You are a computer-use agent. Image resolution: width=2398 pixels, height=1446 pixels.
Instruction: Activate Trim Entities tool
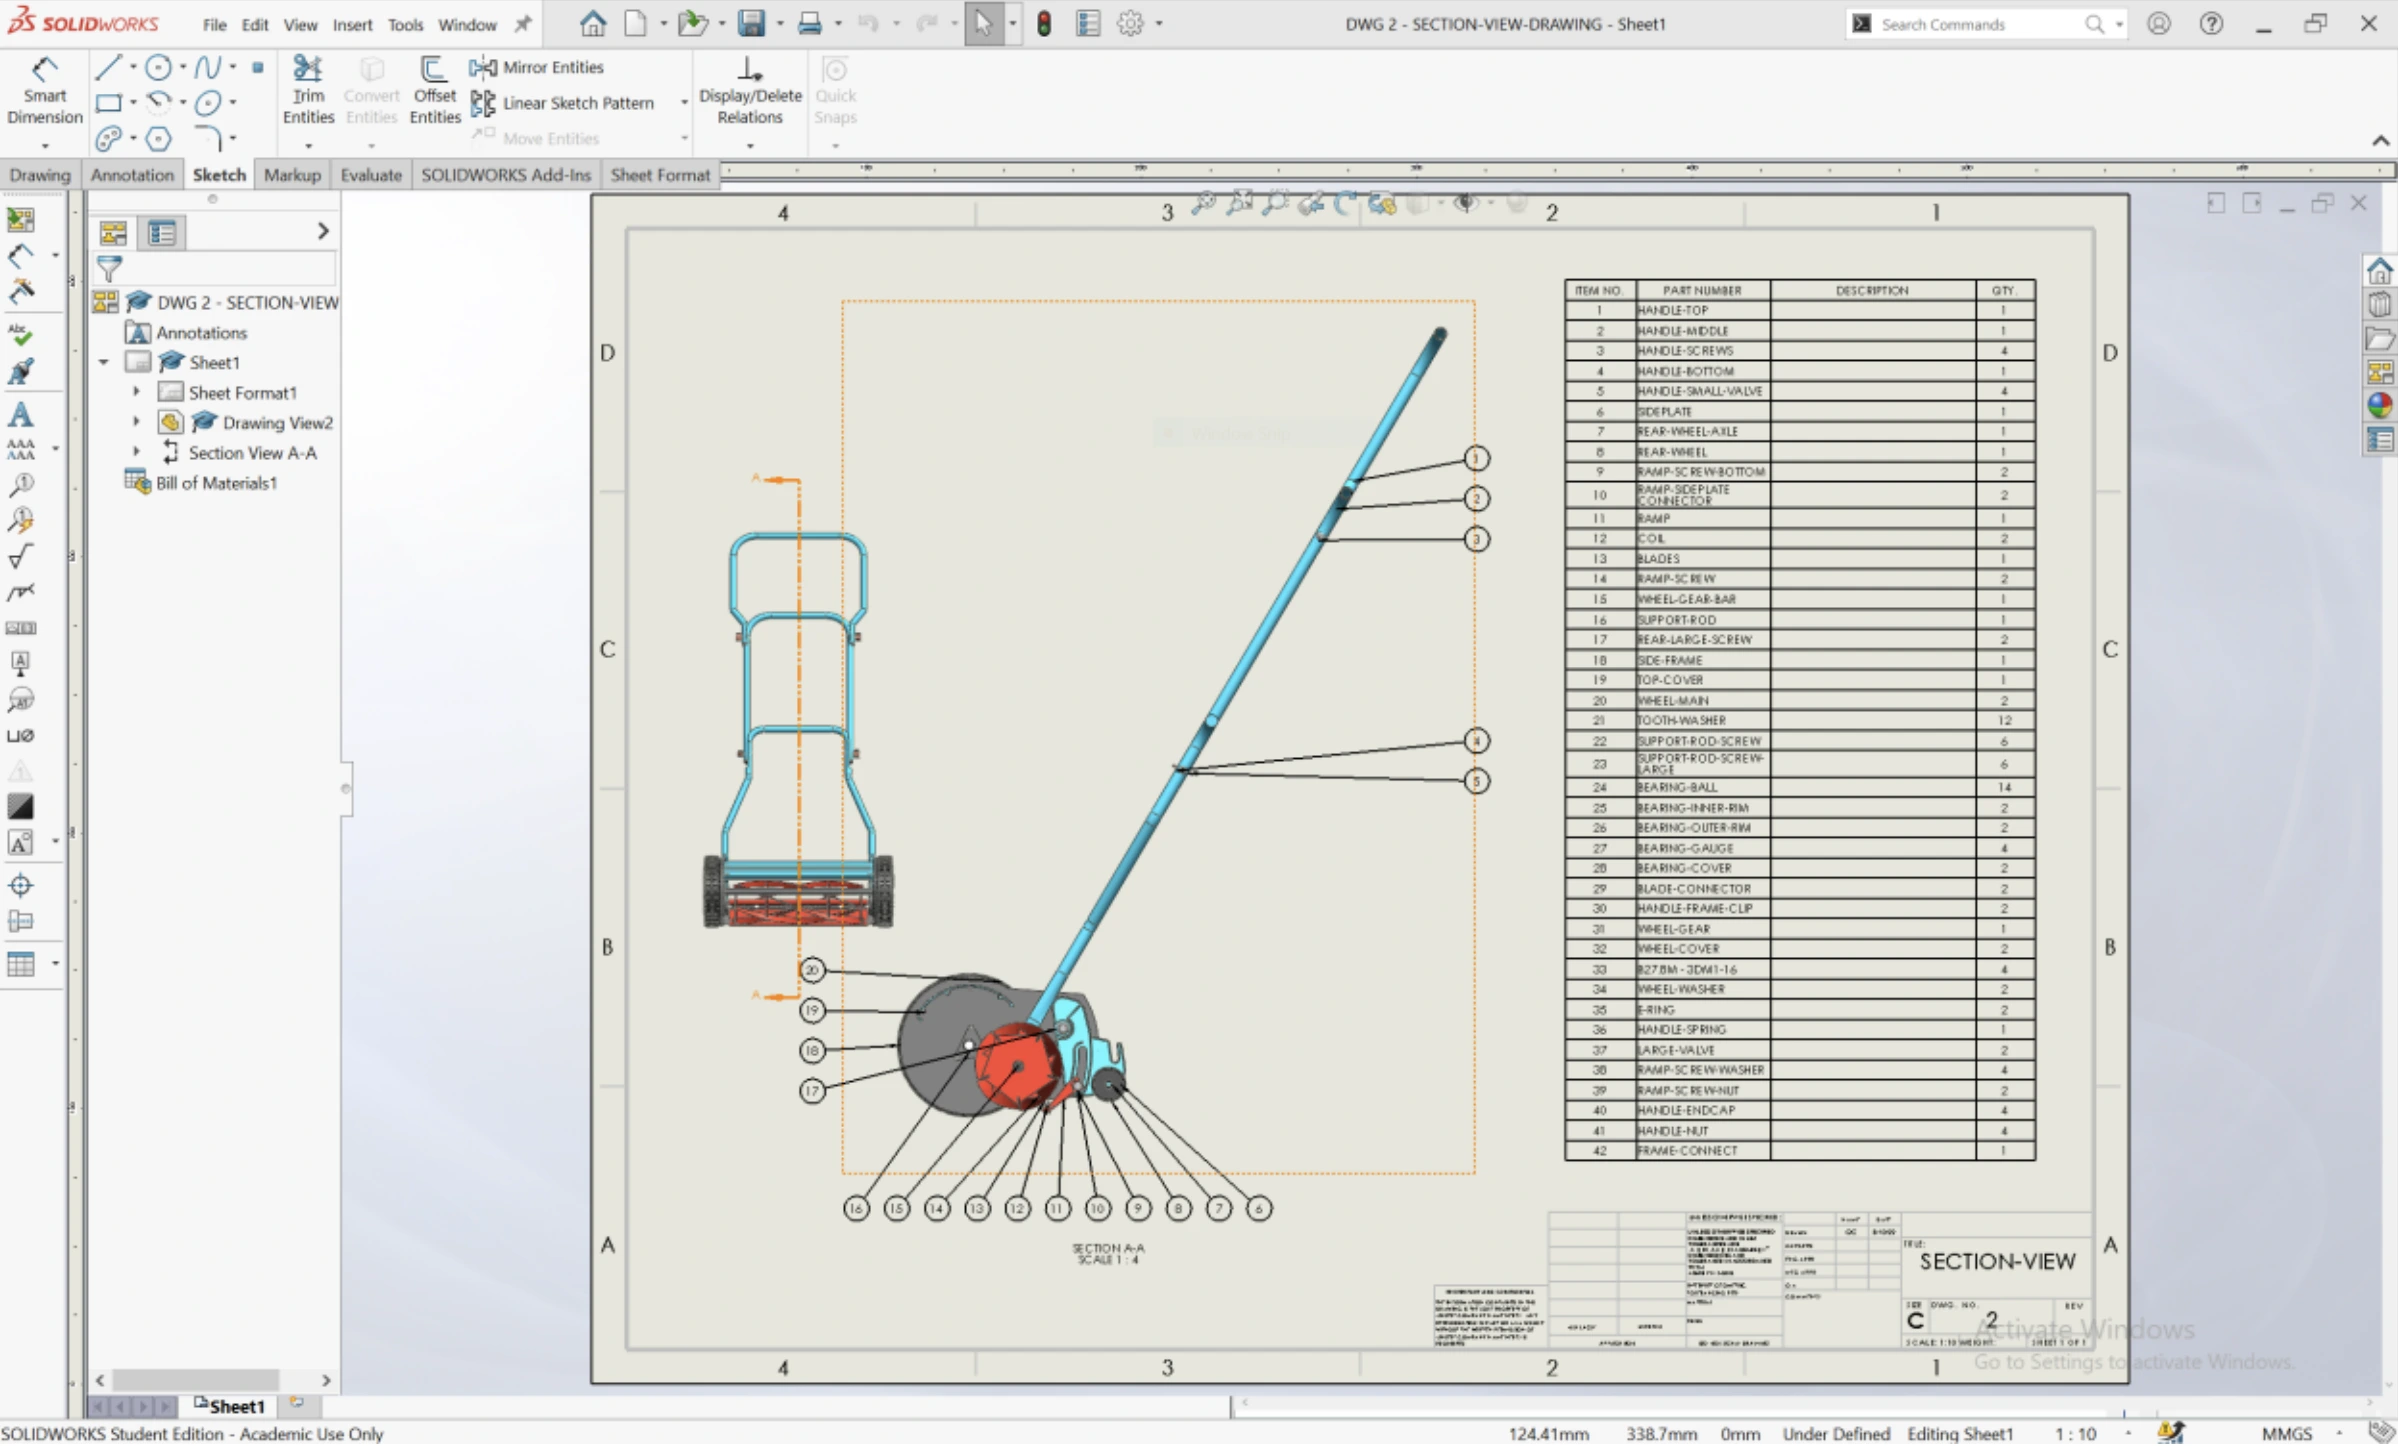[x=308, y=91]
